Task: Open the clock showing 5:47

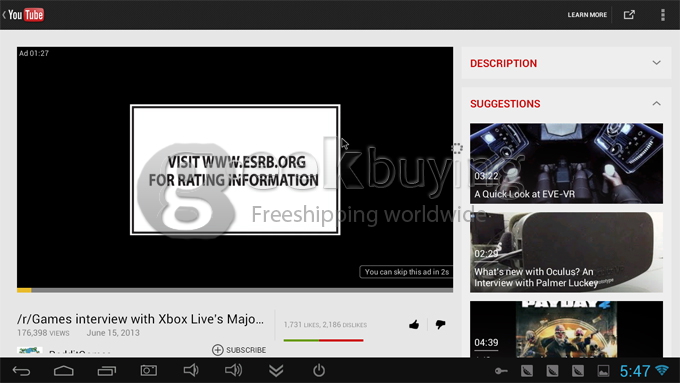Action: coord(635,371)
